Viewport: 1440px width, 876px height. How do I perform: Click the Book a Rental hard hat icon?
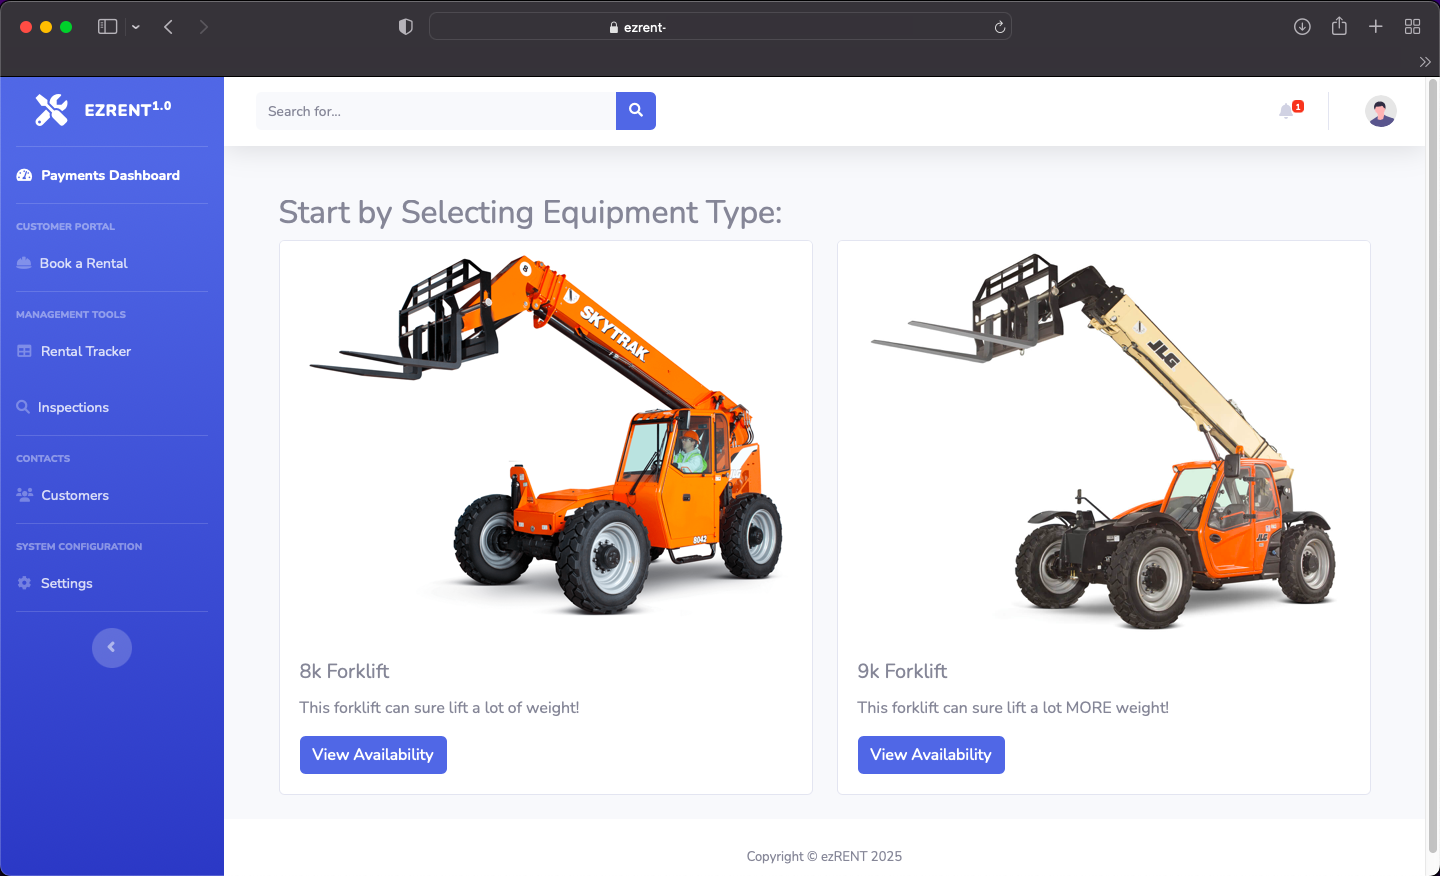(x=24, y=263)
